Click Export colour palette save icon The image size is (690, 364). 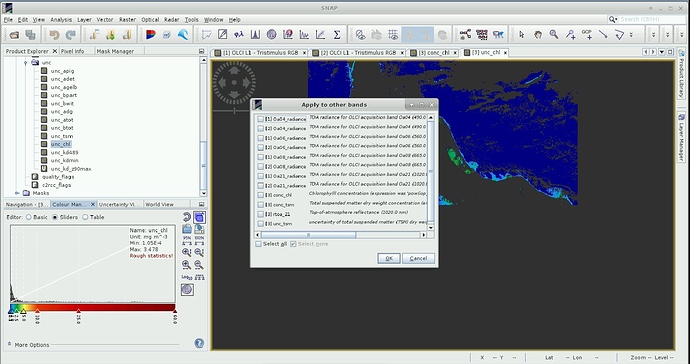(x=199, y=229)
